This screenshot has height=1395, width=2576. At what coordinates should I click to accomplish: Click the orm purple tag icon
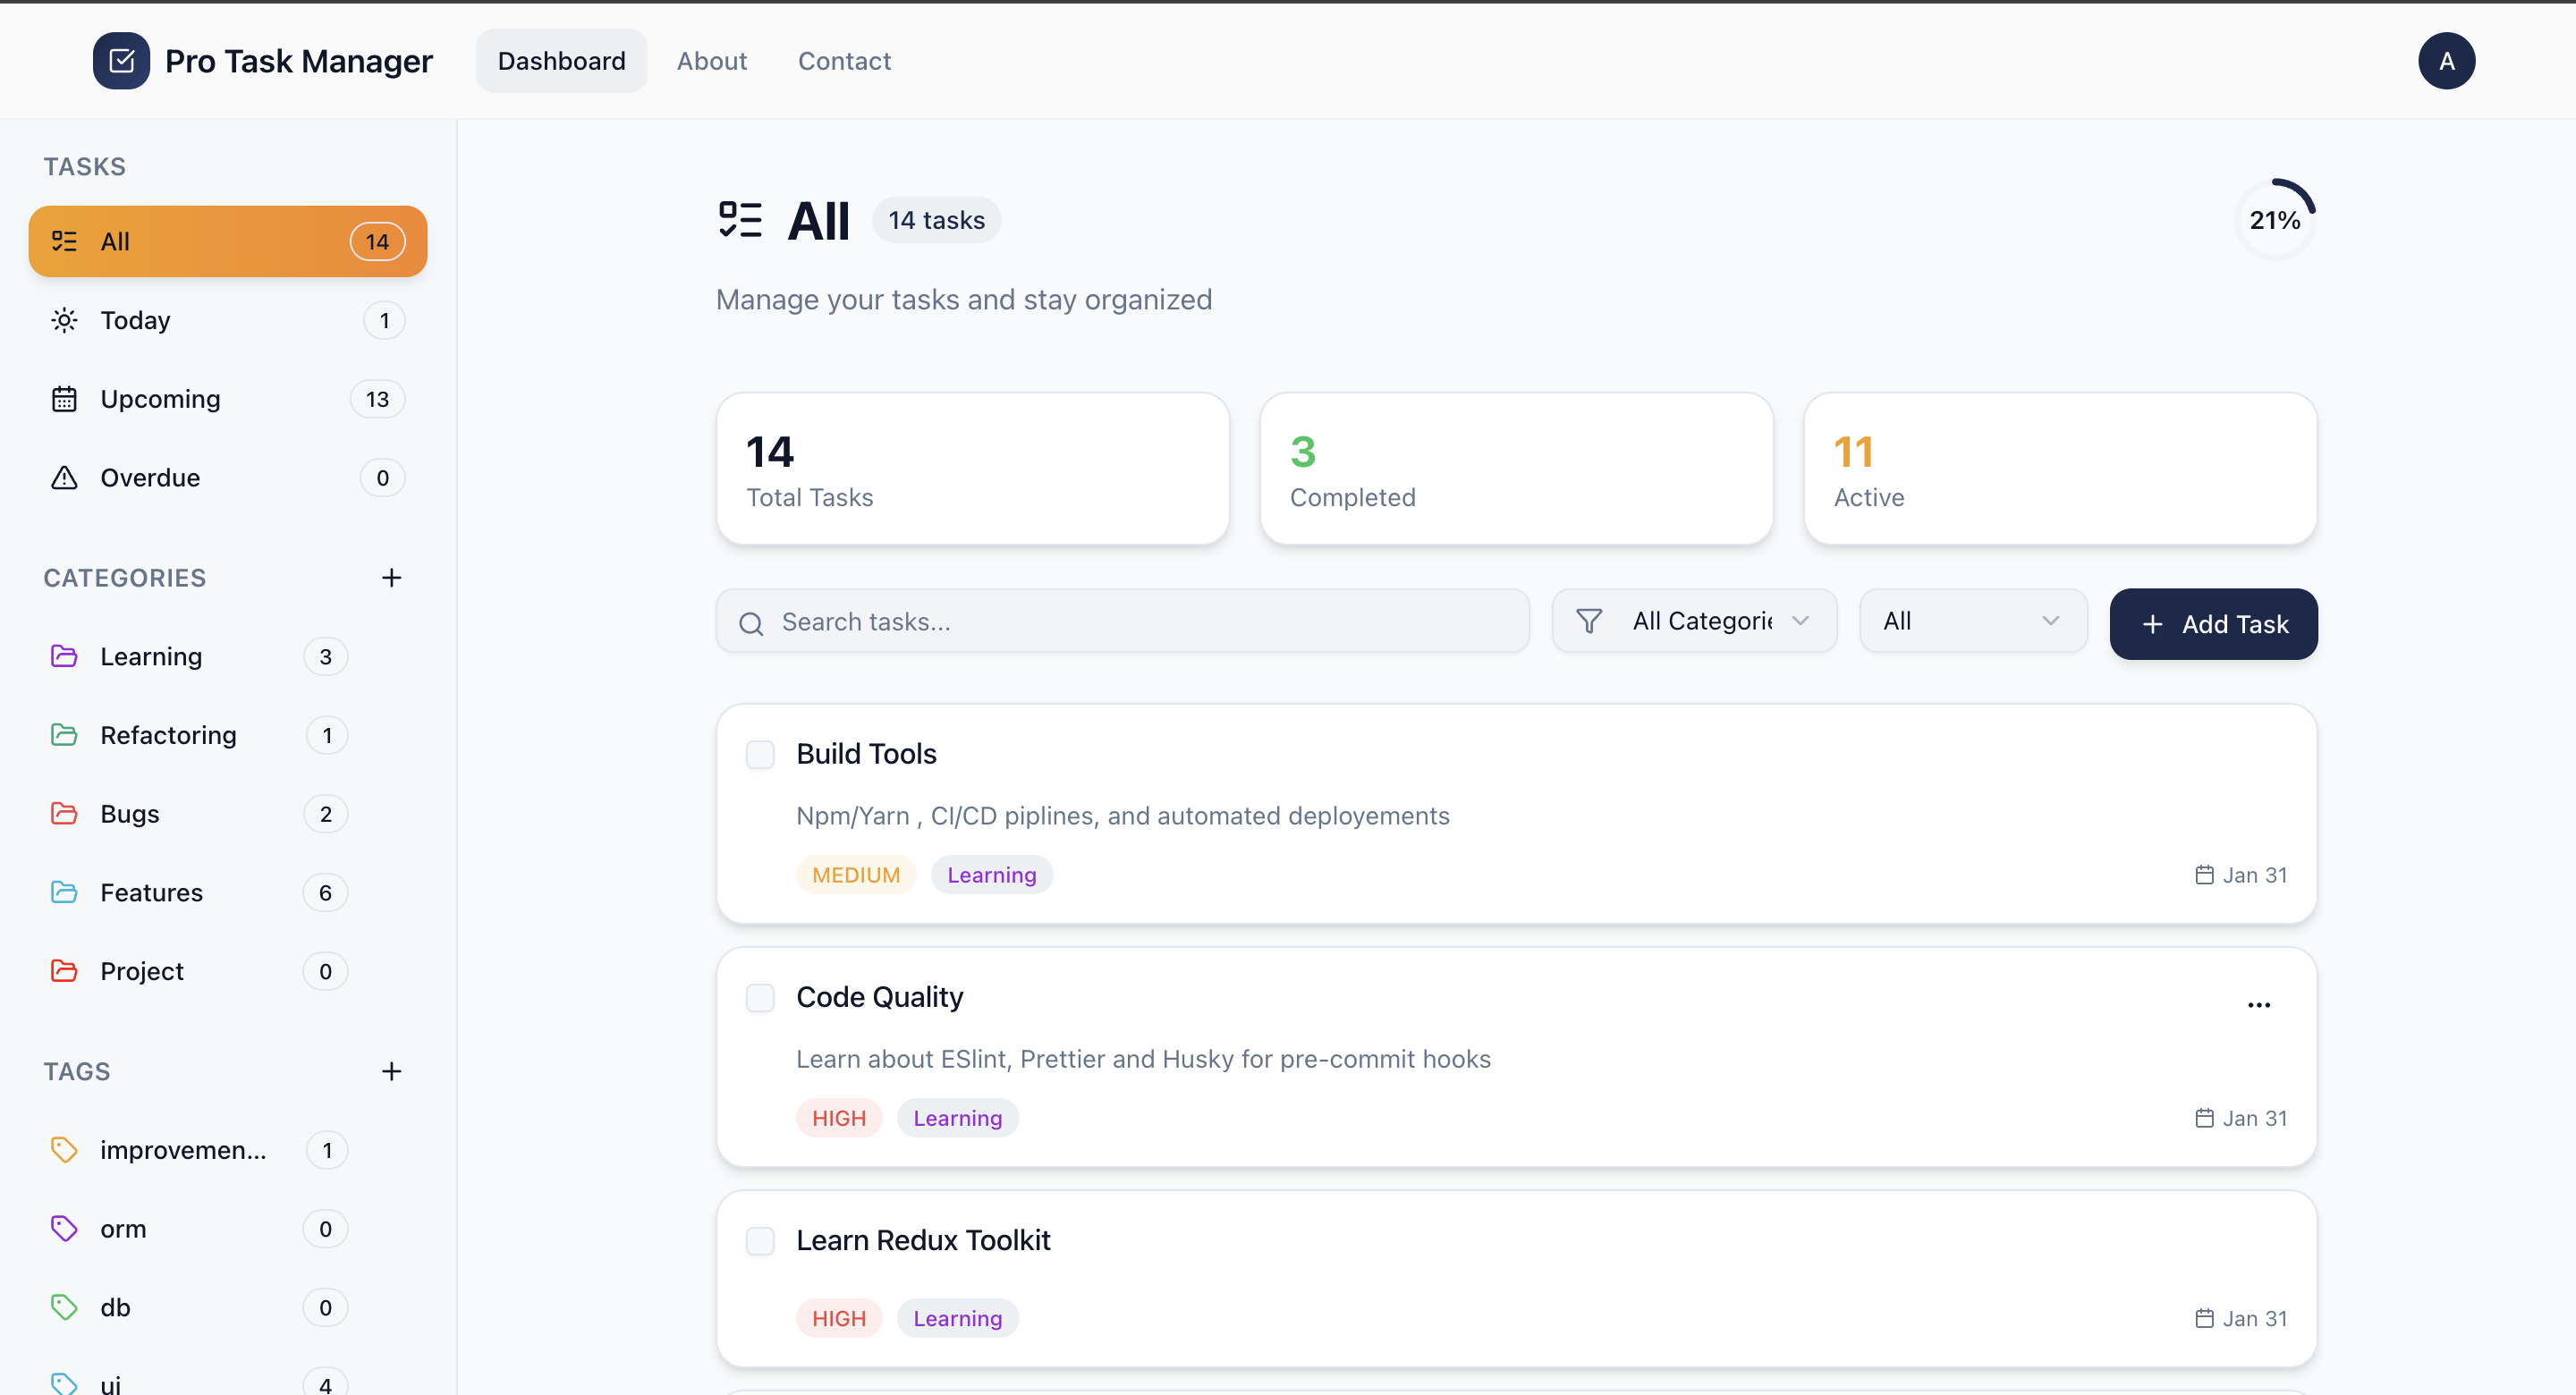click(x=64, y=1228)
